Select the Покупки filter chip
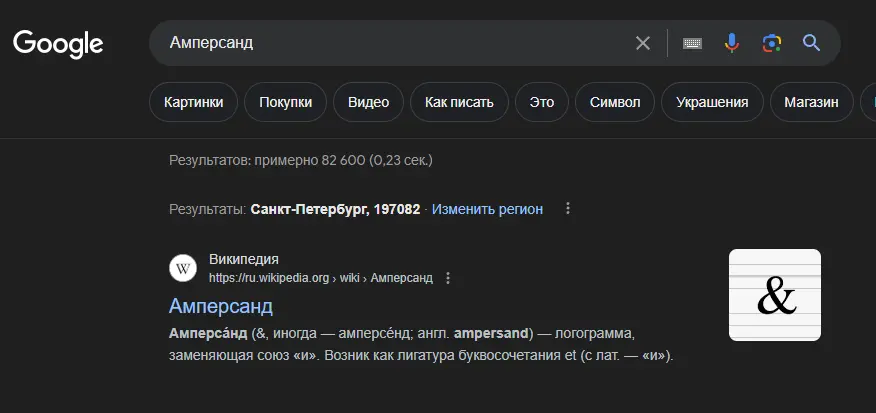Viewport: 876px width, 413px height. [285, 102]
